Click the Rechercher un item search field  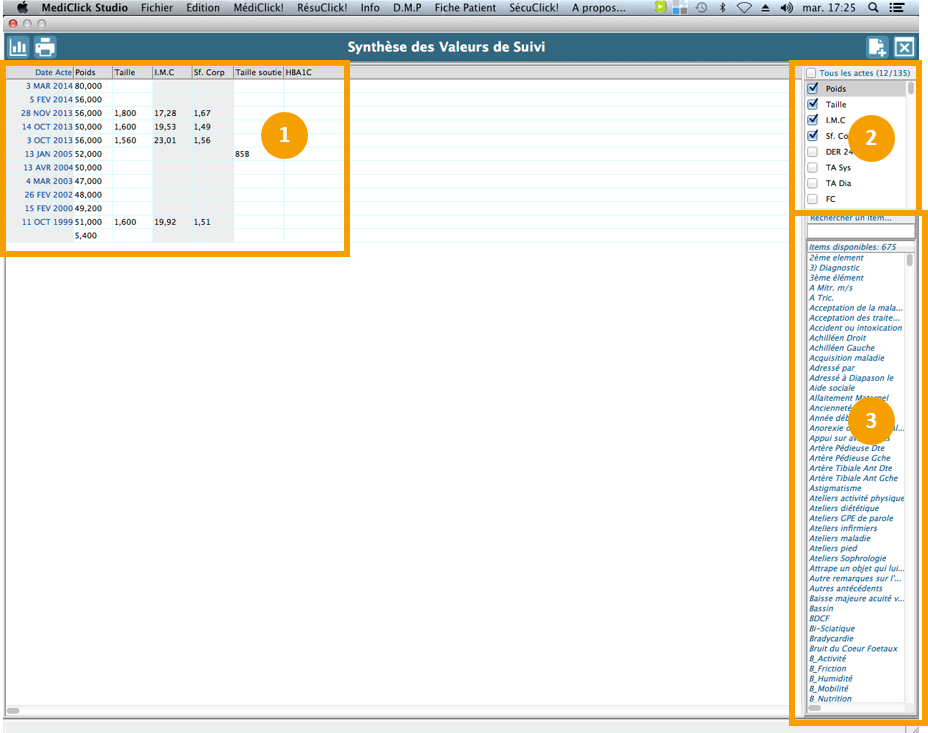pos(859,232)
